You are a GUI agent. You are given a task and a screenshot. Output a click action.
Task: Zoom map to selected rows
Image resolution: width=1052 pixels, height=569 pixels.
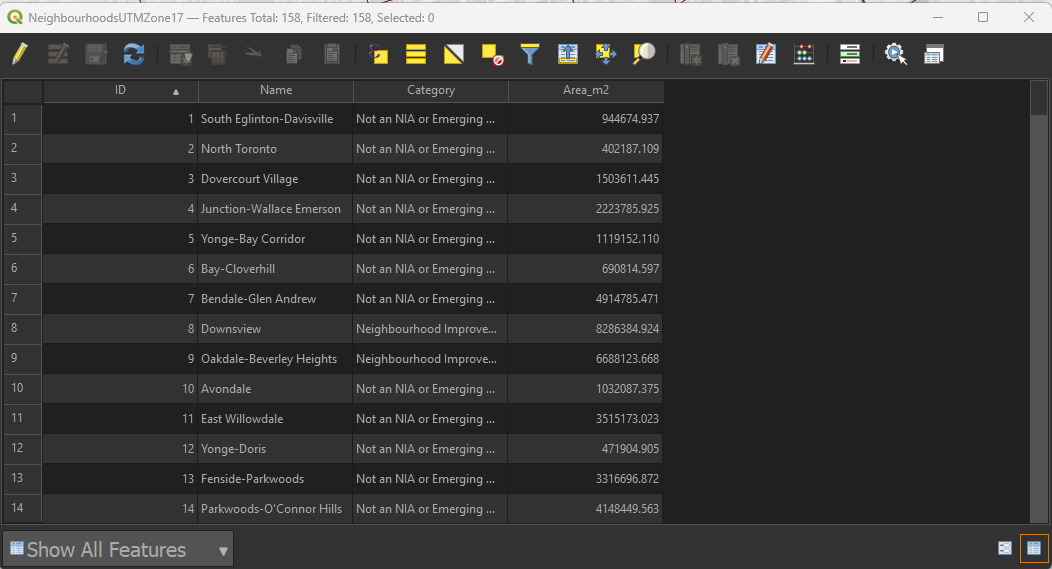coord(644,54)
